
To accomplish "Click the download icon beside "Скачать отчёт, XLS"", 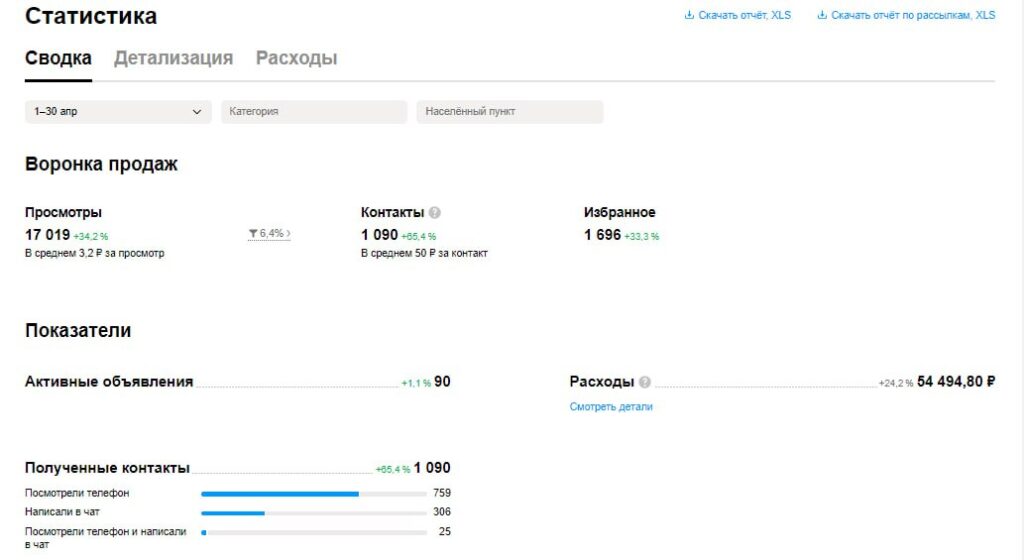I will (x=688, y=15).
